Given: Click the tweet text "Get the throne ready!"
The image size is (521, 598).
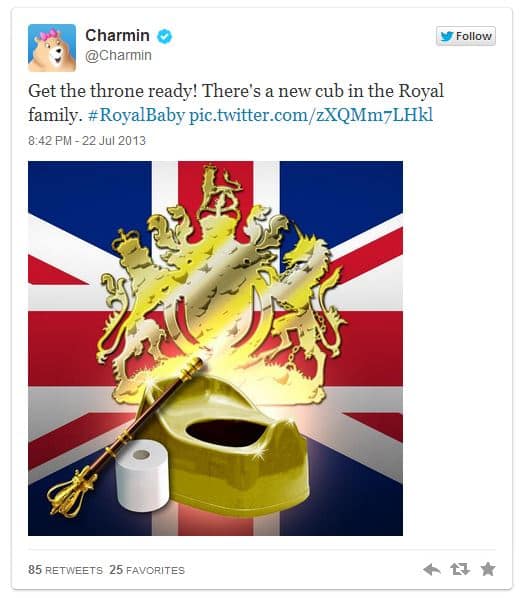Looking at the screenshot, I should tap(112, 92).
